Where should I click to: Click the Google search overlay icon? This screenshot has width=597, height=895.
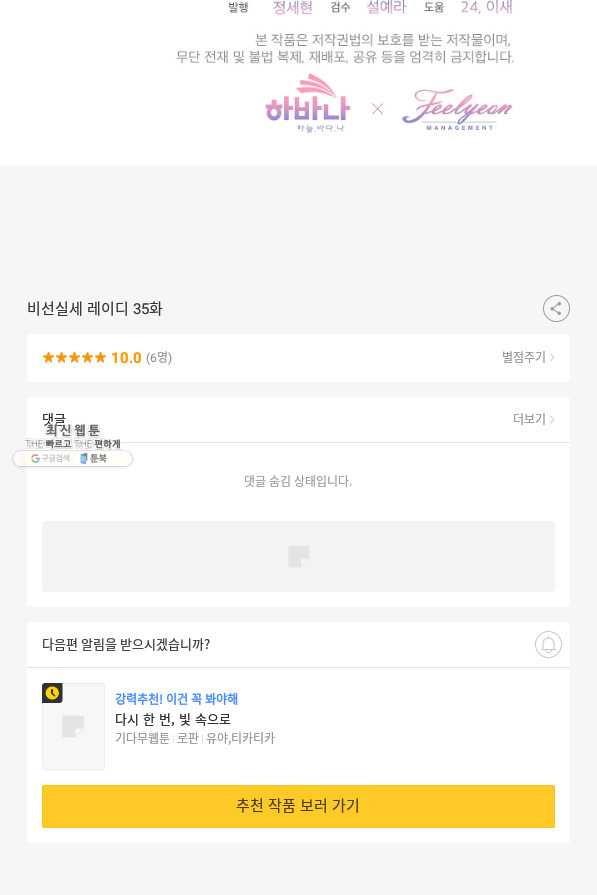50,458
